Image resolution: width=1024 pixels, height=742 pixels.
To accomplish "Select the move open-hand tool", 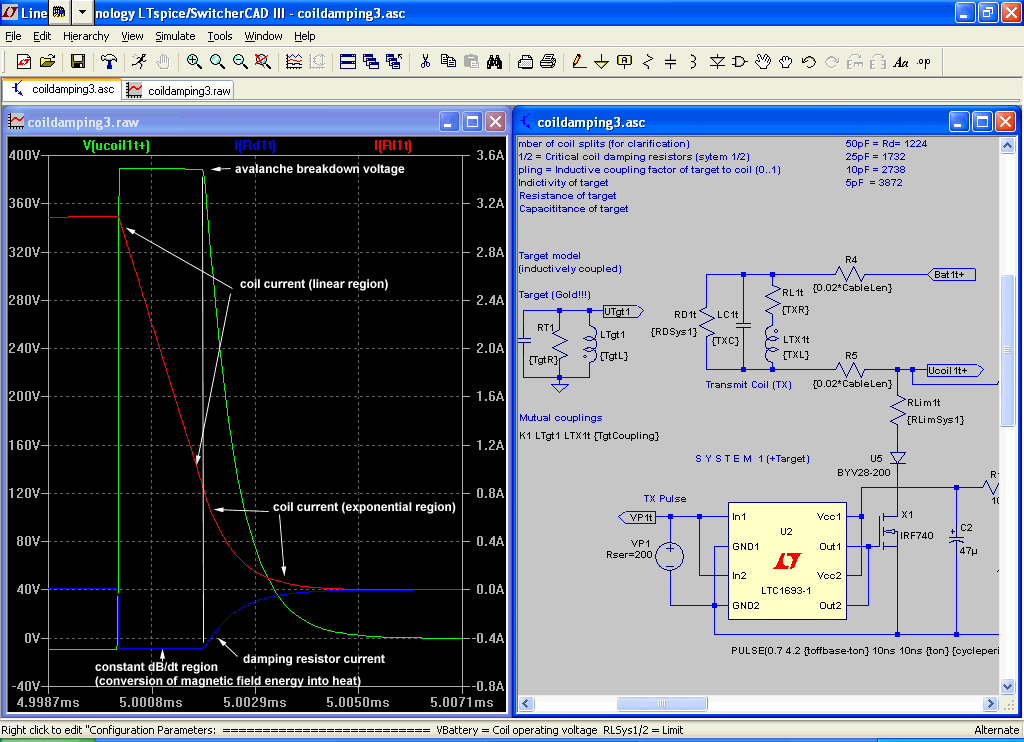I will (763, 61).
